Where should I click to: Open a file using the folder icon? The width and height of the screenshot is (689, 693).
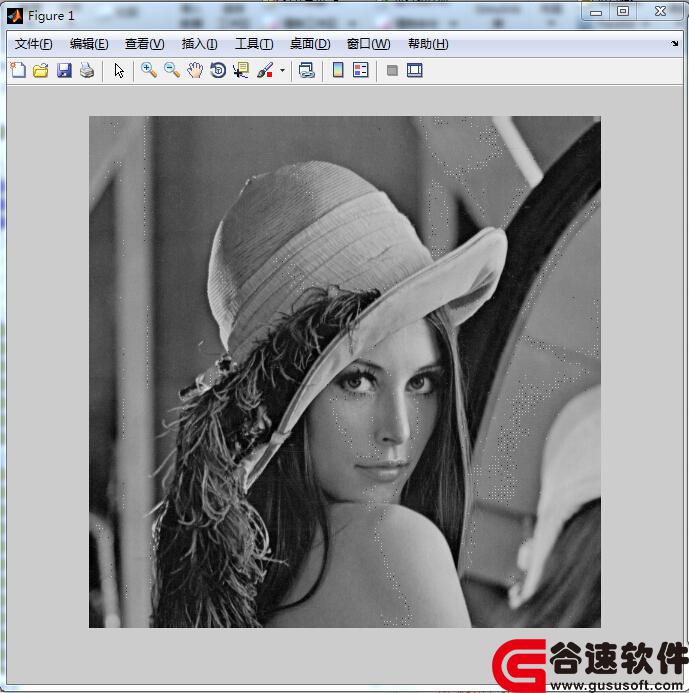tap(41, 70)
